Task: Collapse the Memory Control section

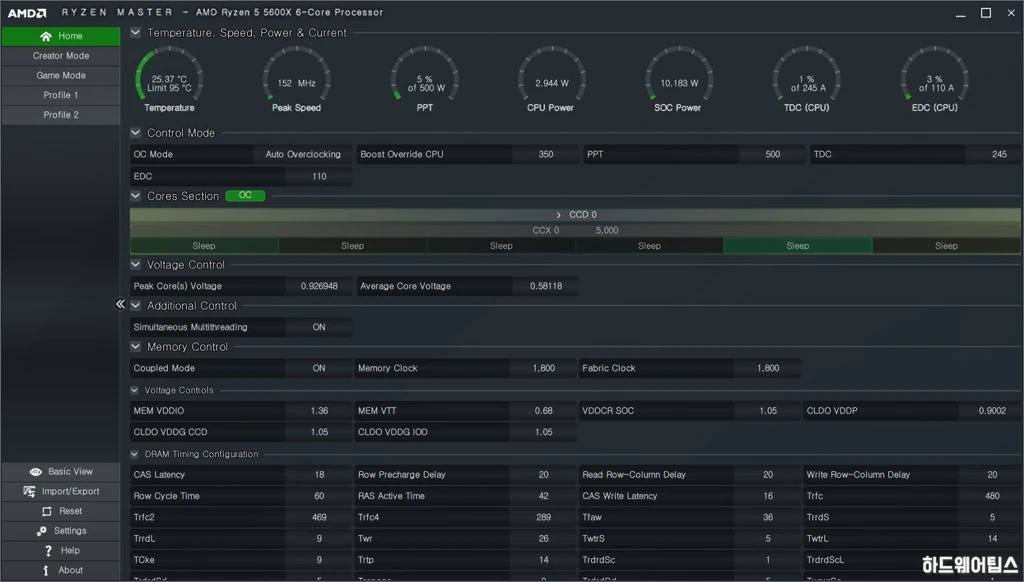Action: 135,346
